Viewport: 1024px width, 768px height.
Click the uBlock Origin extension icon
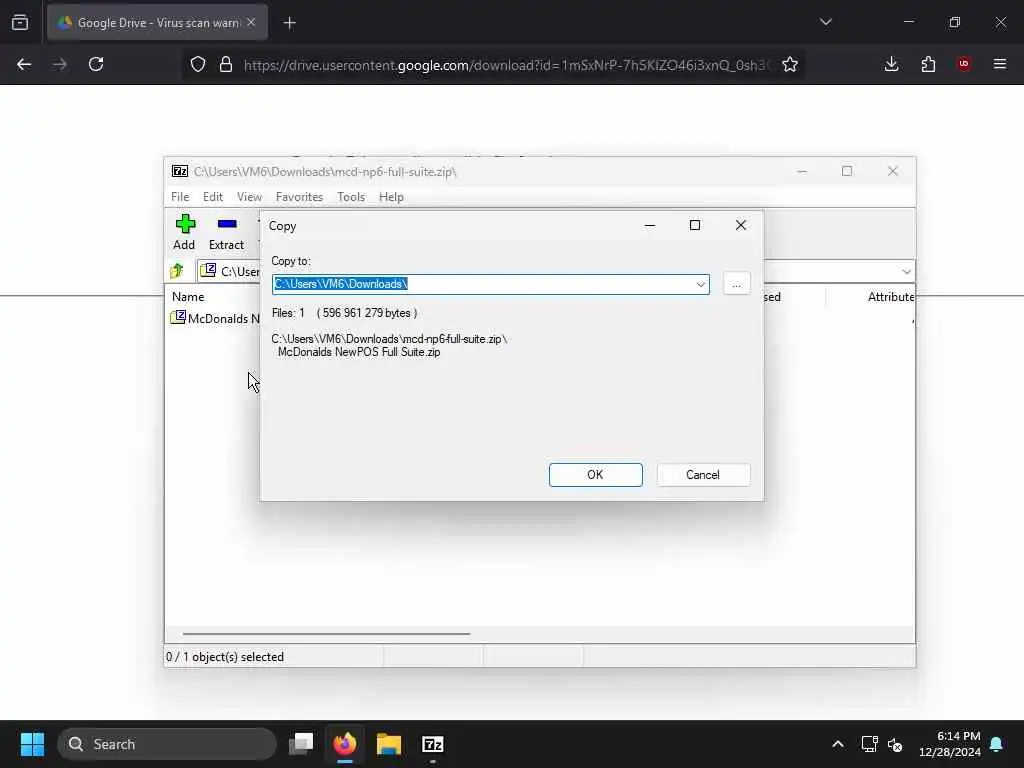pos(964,64)
